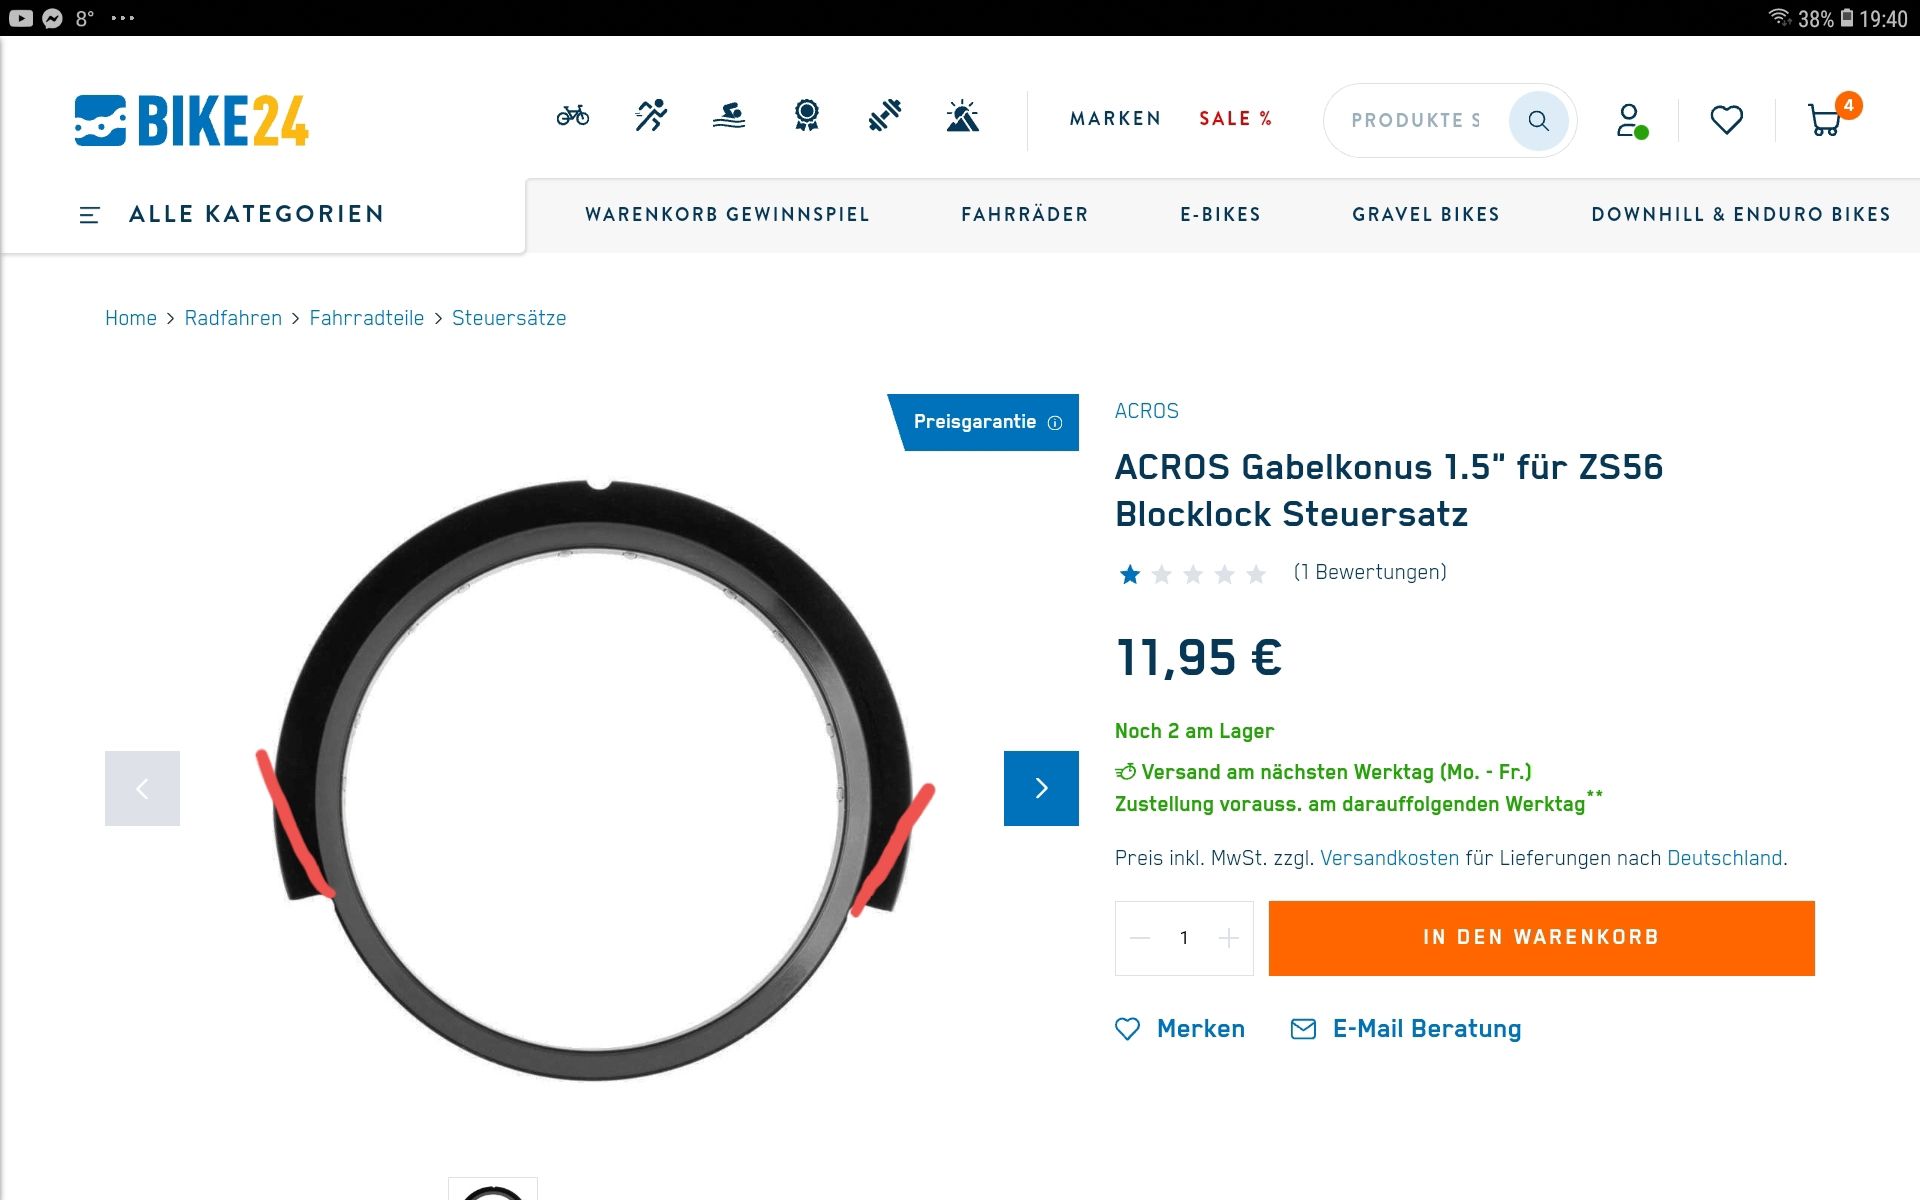This screenshot has height=1200, width=1920.
Task: Follow the Versandkosten link
Action: (1389, 858)
